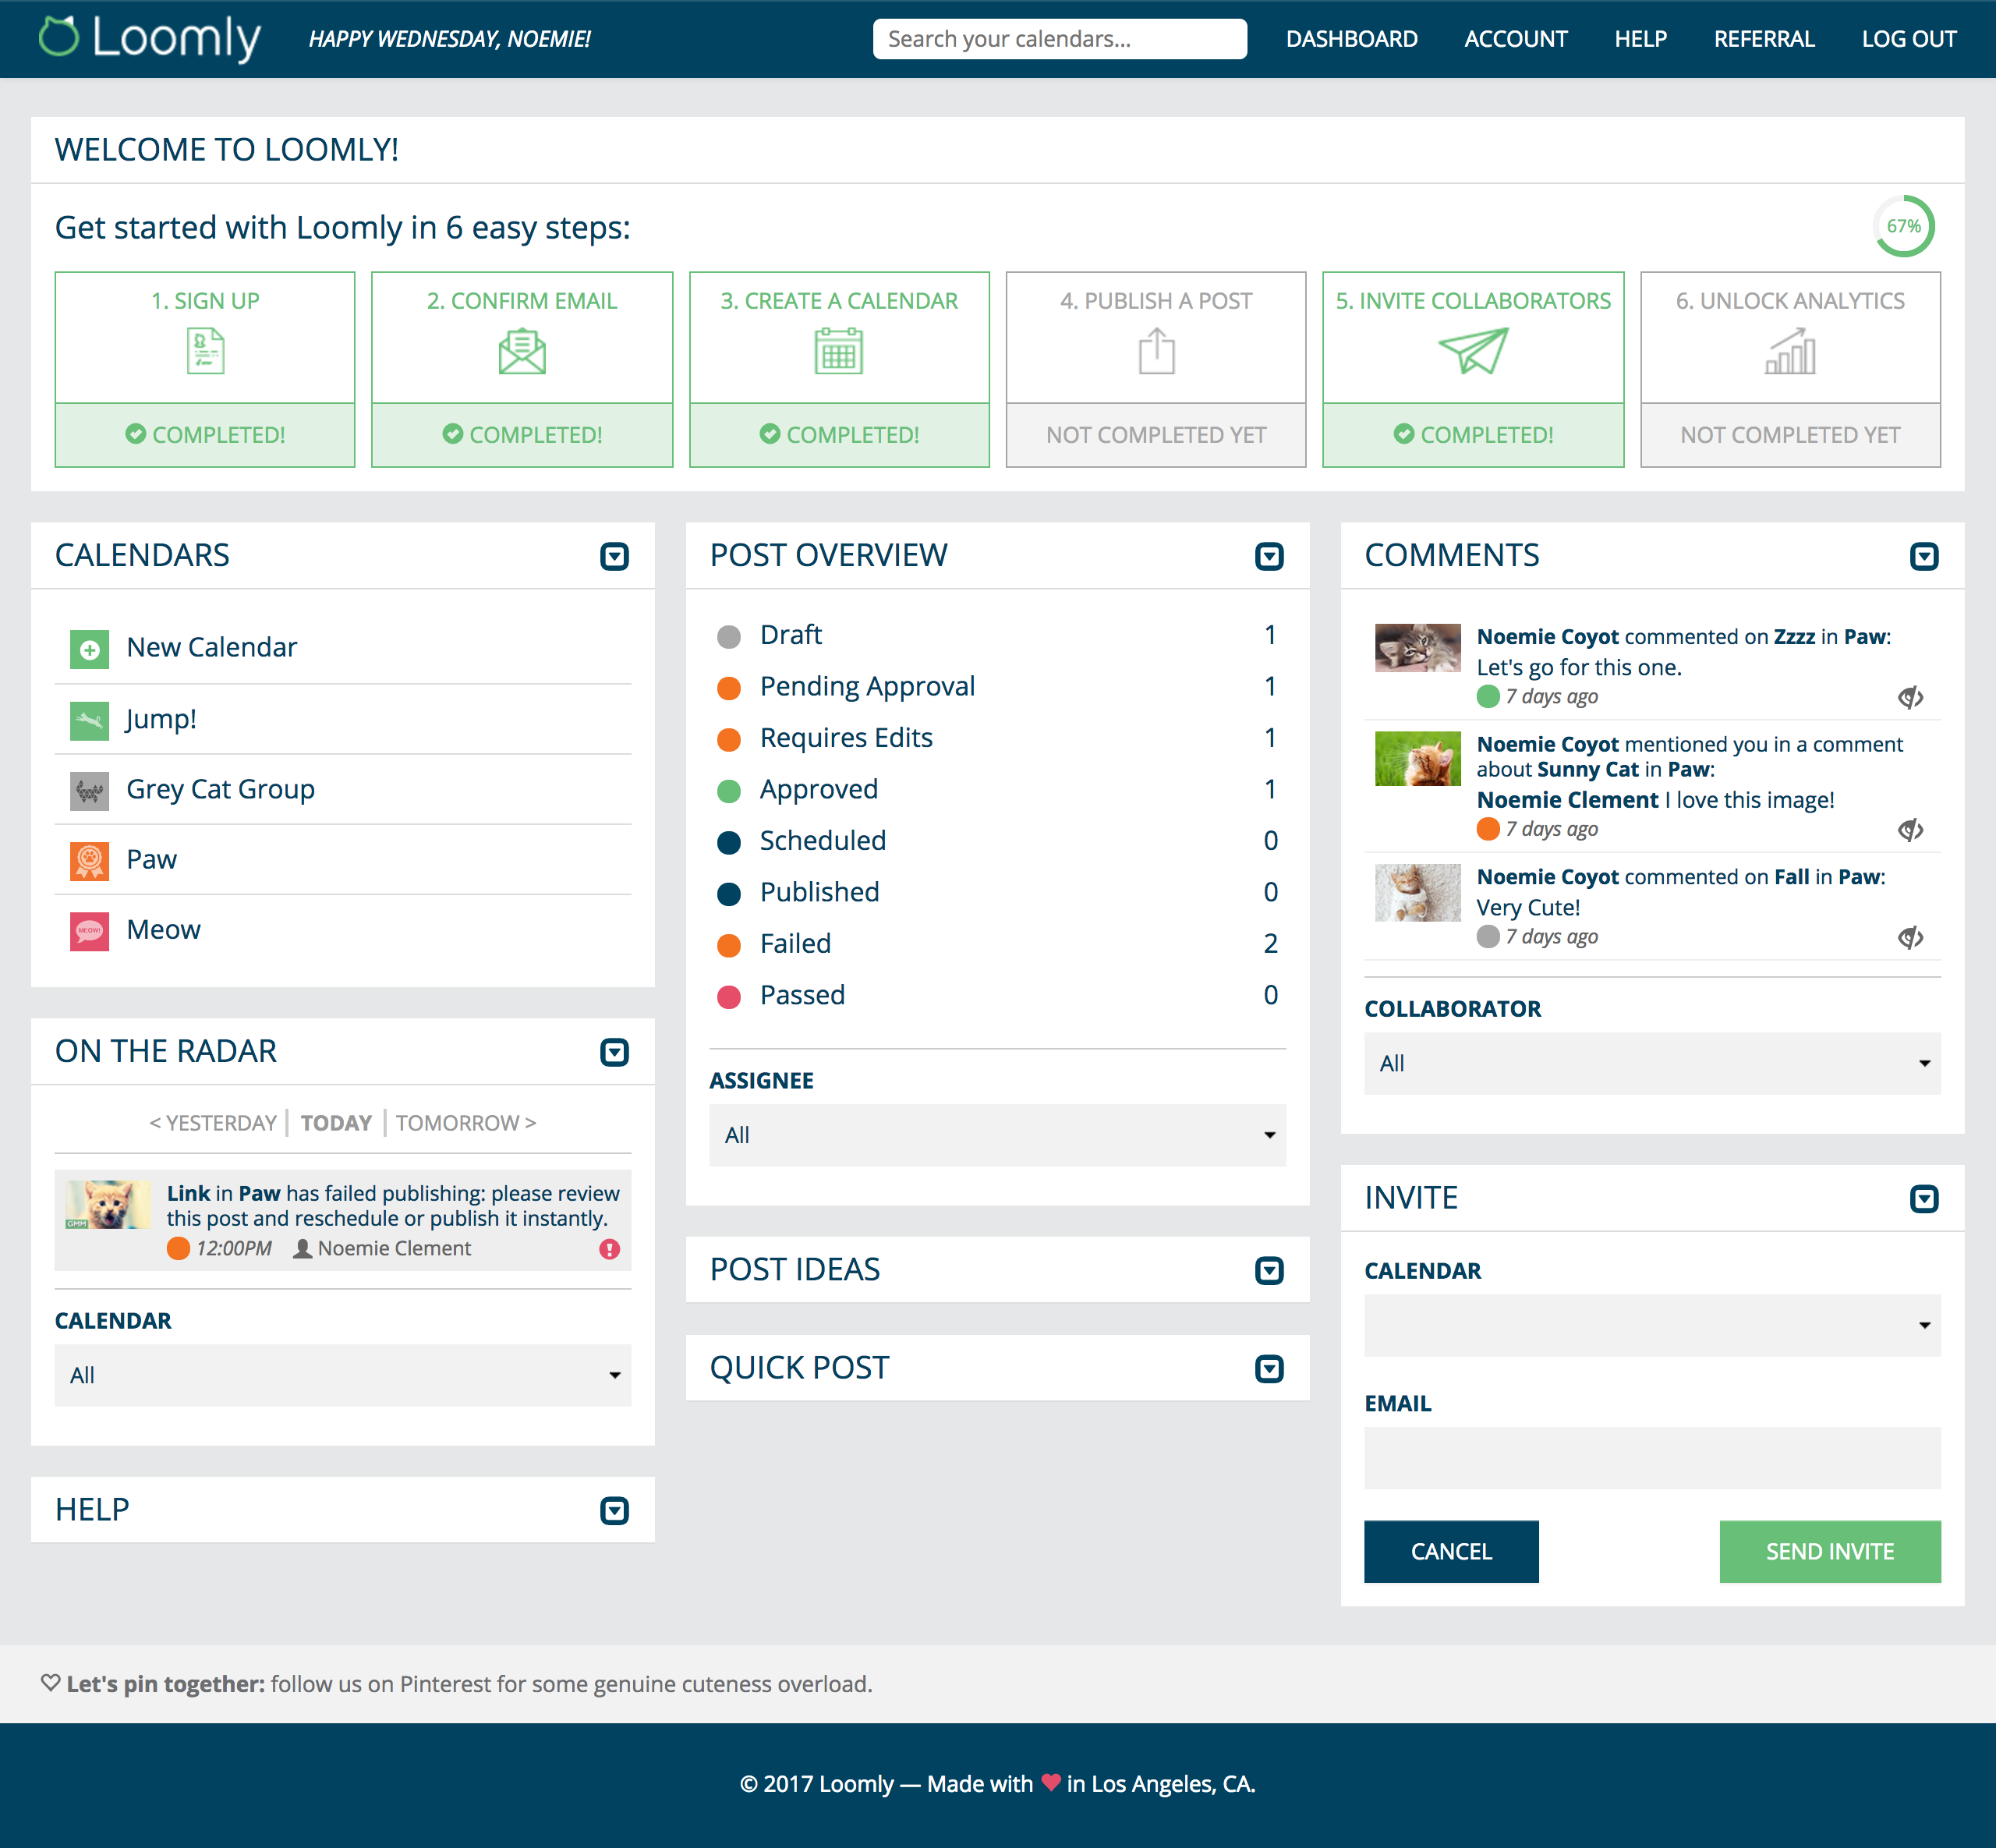Click the Invite Collaborators paper plane icon
This screenshot has width=1996, height=1848.
click(x=1473, y=351)
